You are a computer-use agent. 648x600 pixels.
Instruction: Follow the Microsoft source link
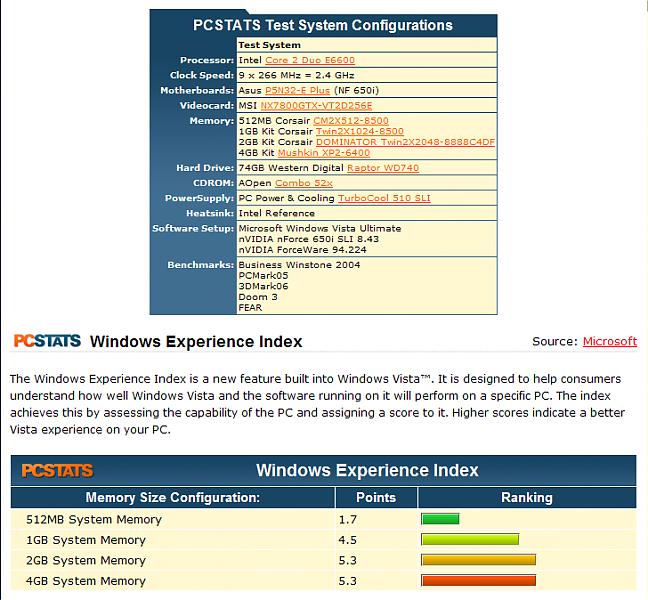pyautogui.click(x=610, y=341)
